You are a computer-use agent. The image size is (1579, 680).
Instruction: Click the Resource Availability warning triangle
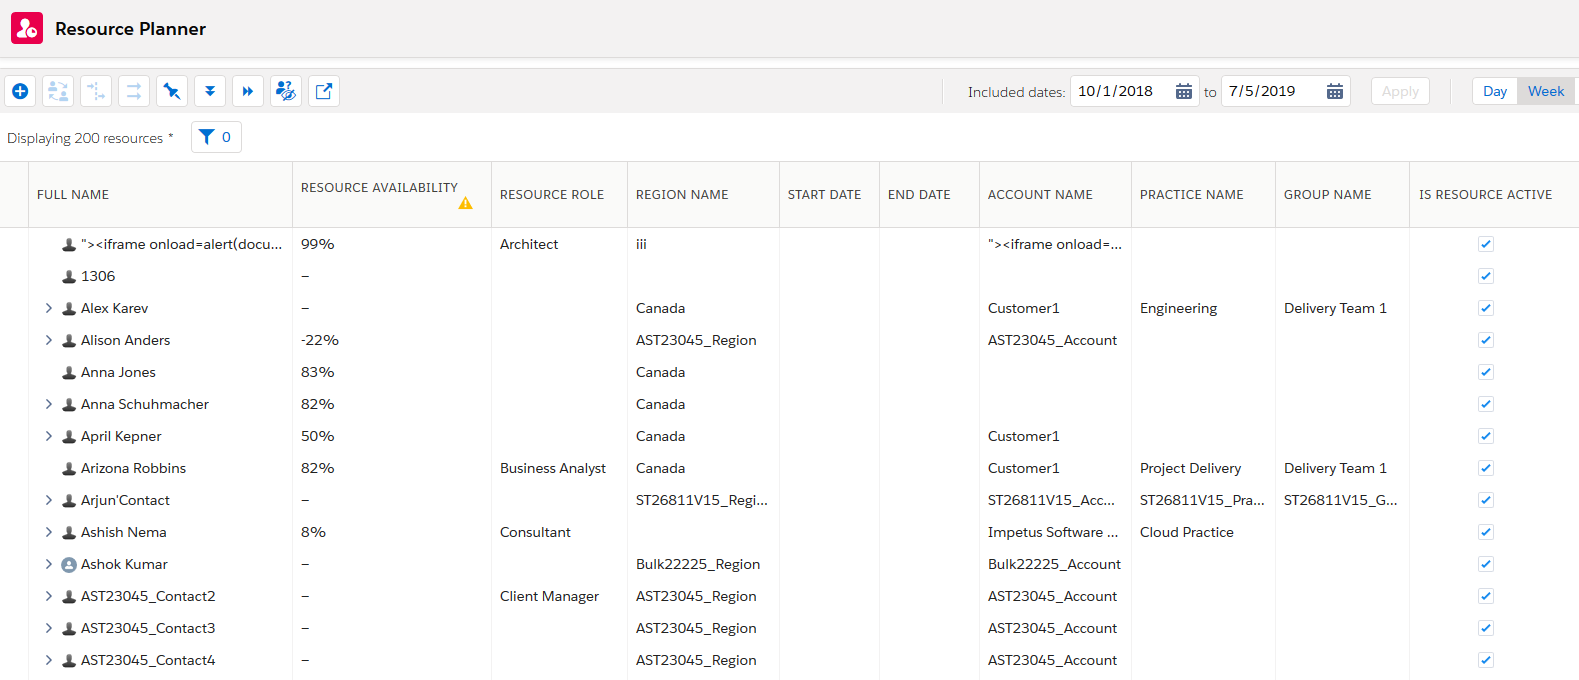pos(465,203)
